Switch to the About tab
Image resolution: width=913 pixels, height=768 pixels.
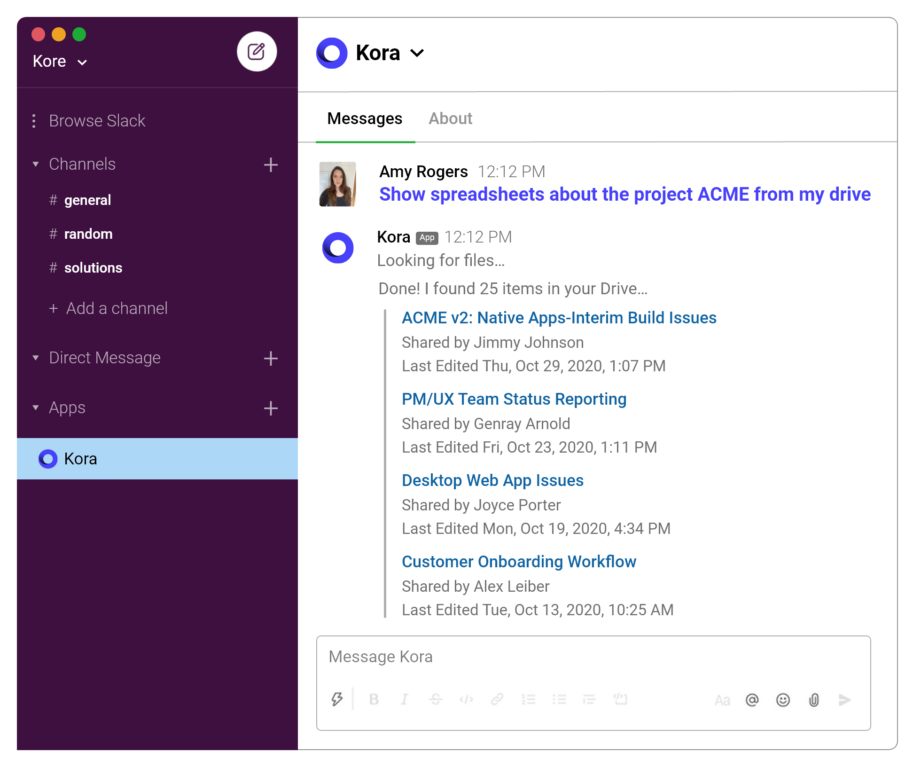coord(450,119)
